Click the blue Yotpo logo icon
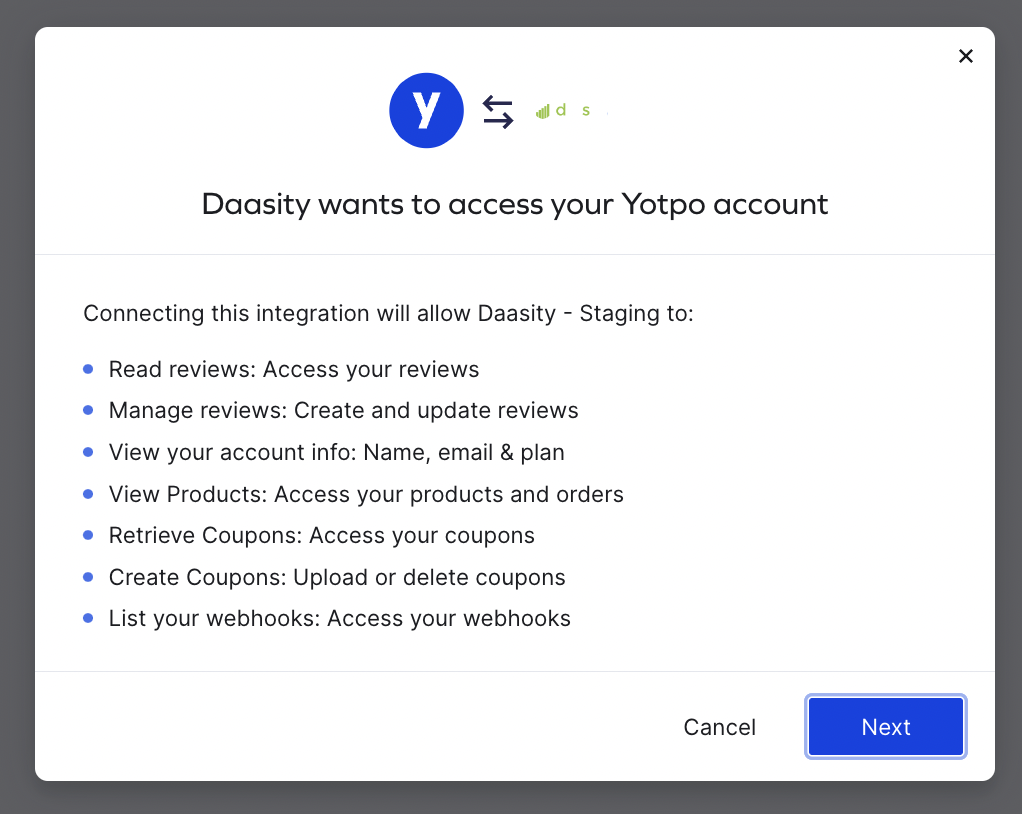Image resolution: width=1022 pixels, height=814 pixels. pyautogui.click(x=426, y=111)
